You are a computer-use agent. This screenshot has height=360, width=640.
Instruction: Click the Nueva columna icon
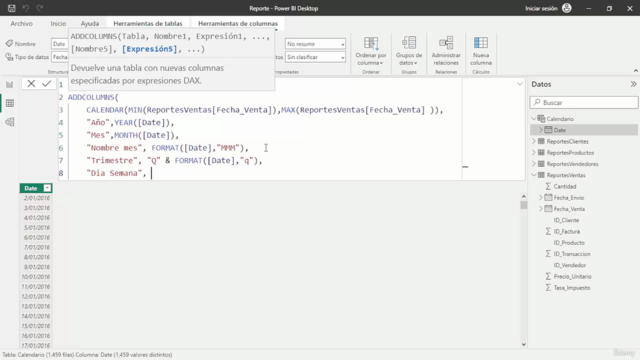pyautogui.click(x=481, y=43)
